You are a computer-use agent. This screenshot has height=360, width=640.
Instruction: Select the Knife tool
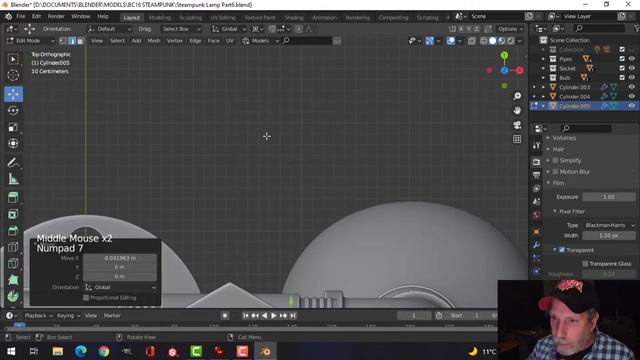pos(13,263)
